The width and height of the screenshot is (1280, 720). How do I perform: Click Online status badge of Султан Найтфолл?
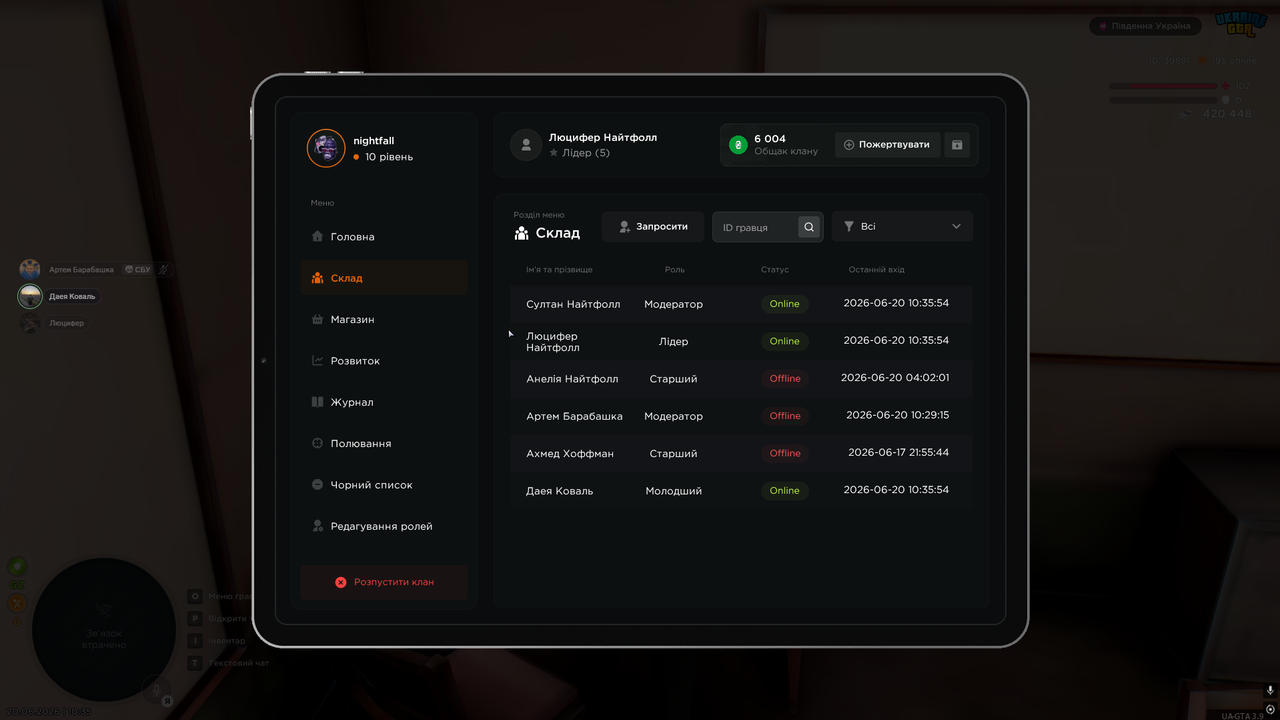point(785,304)
